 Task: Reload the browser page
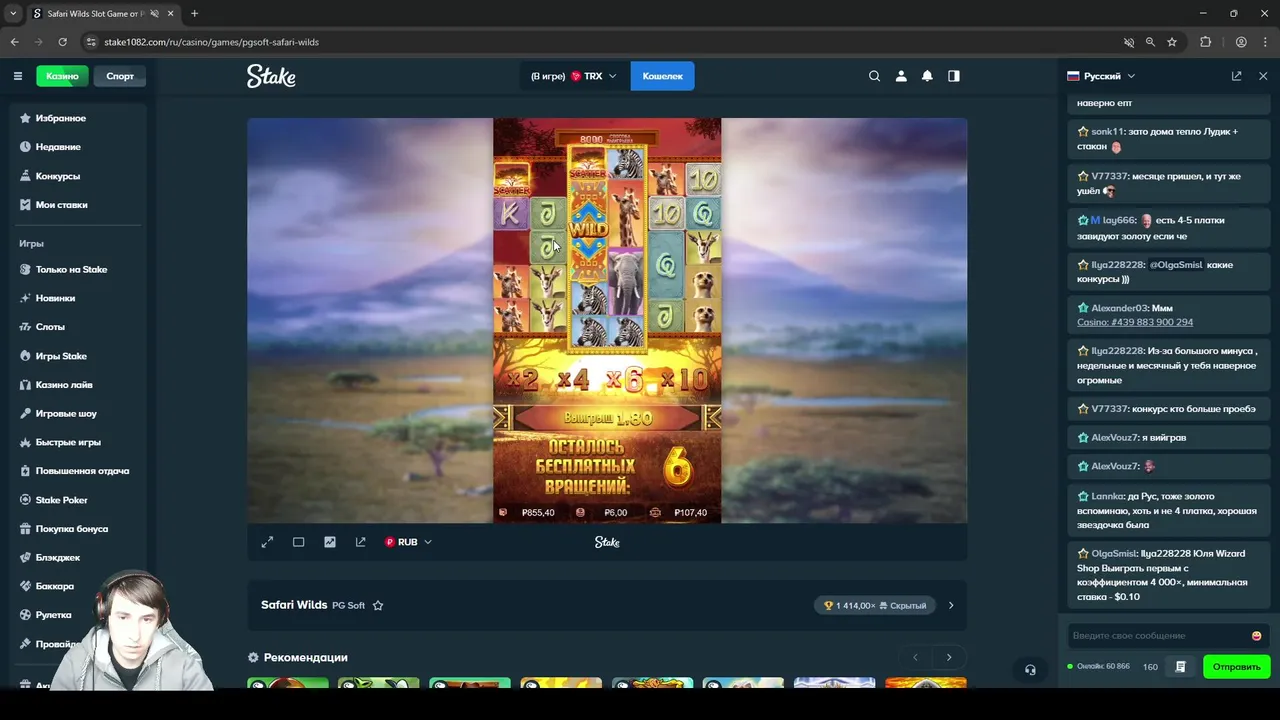[x=62, y=42]
